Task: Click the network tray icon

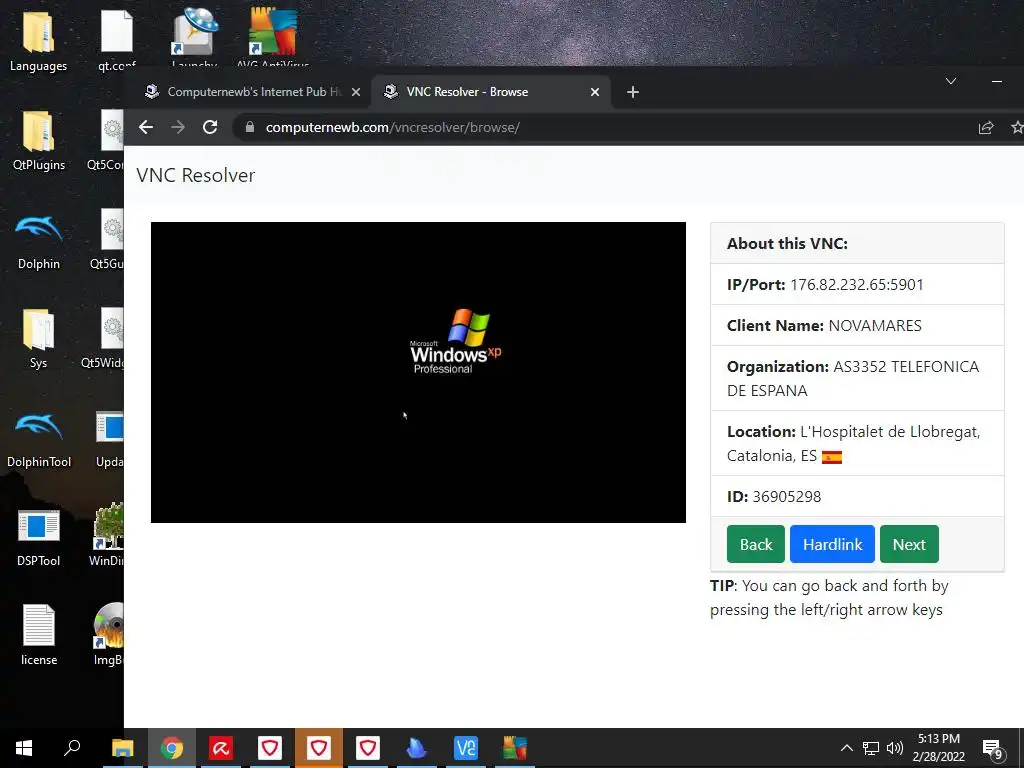Action: 871,748
